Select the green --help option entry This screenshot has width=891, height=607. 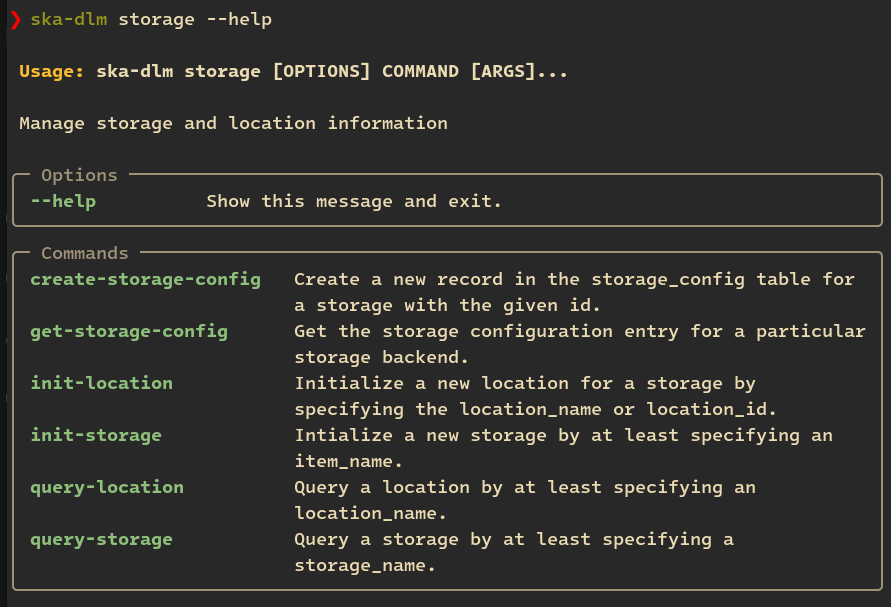coord(63,201)
